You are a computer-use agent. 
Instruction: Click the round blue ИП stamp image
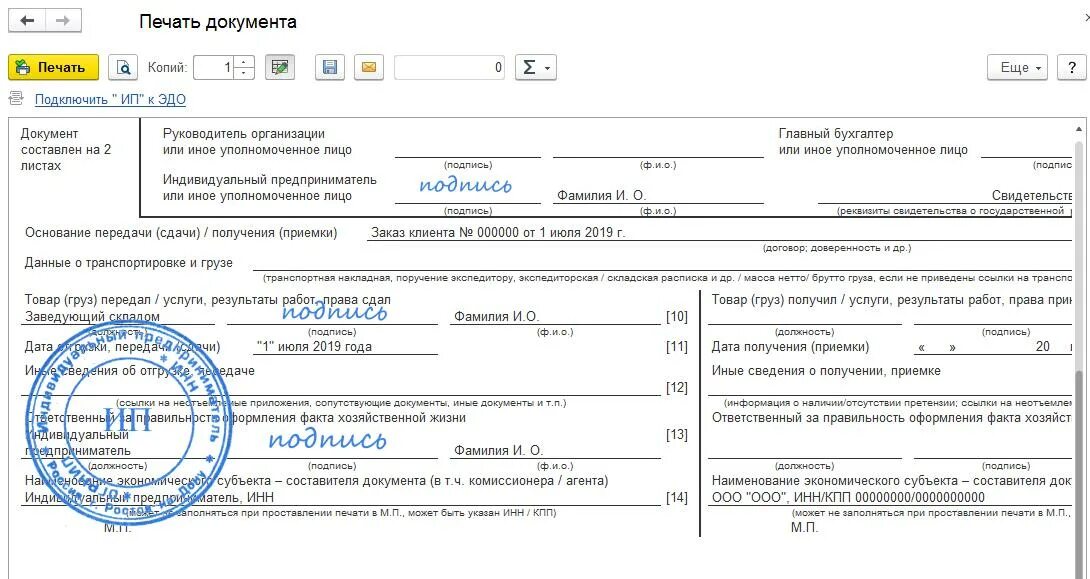(x=127, y=422)
